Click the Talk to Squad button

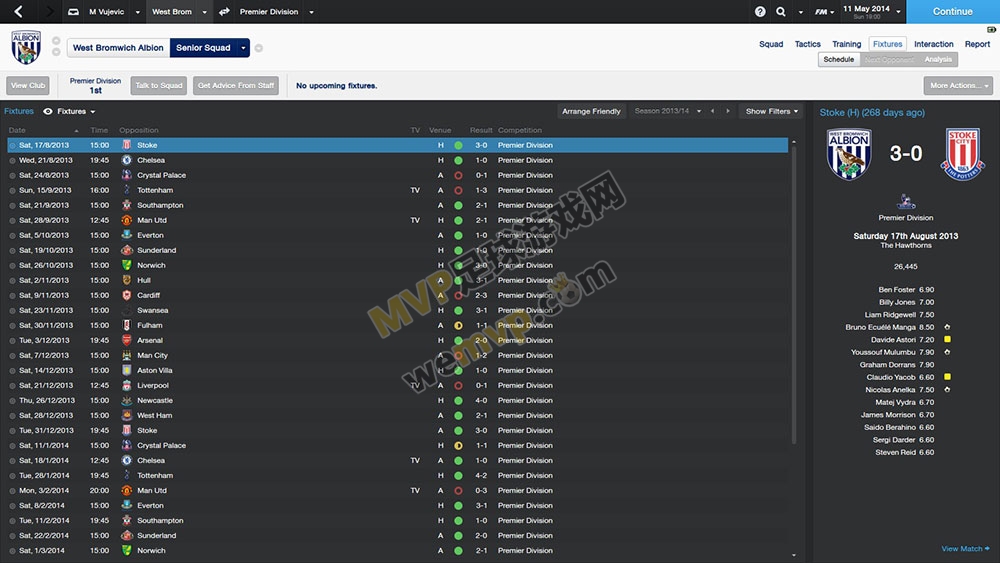pos(159,85)
